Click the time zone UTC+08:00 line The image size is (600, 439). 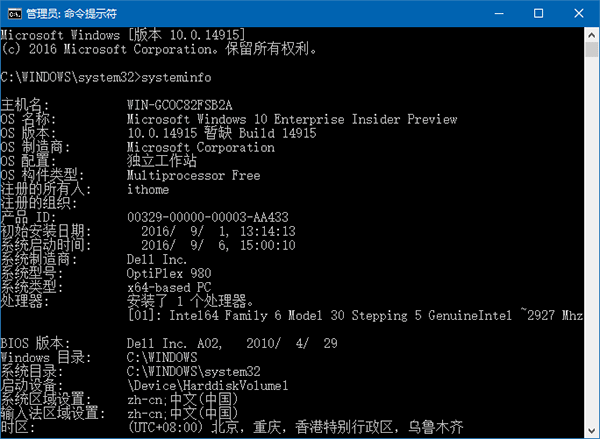[x=295, y=427]
